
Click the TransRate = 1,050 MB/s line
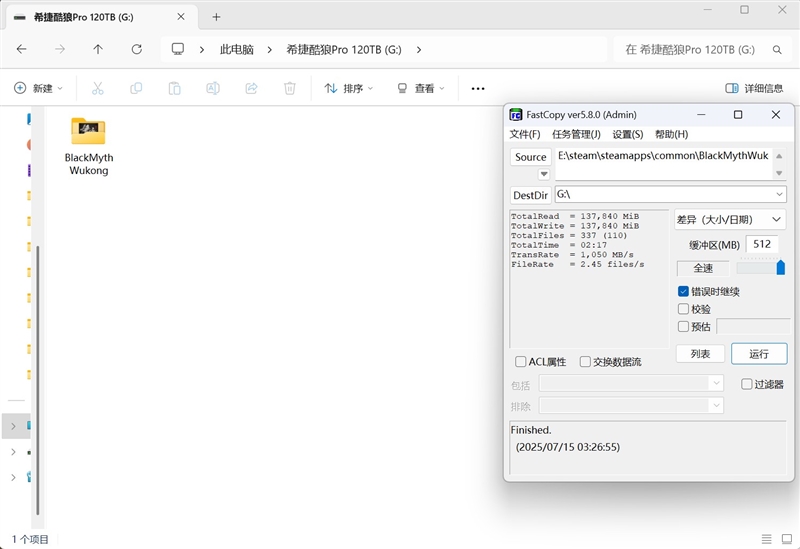point(572,255)
